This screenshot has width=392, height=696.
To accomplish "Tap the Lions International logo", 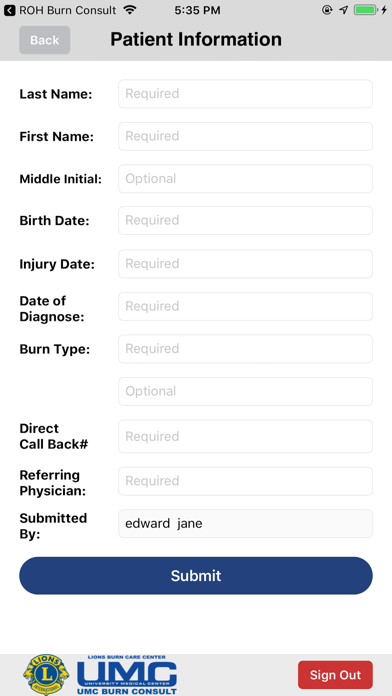I will click(x=46, y=674).
